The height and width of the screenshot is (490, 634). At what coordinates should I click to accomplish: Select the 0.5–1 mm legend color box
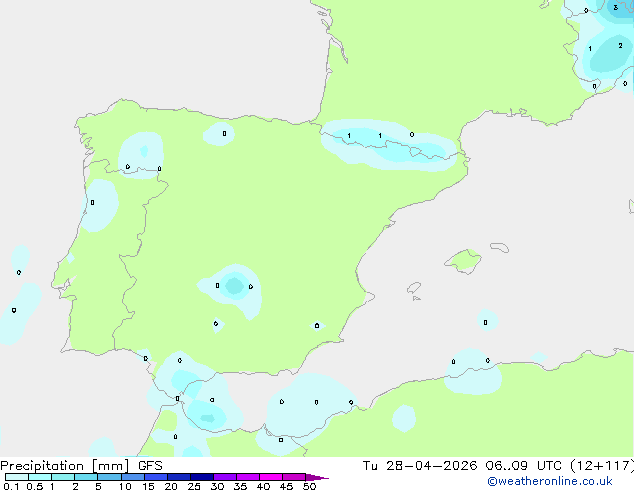click(40, 477)
